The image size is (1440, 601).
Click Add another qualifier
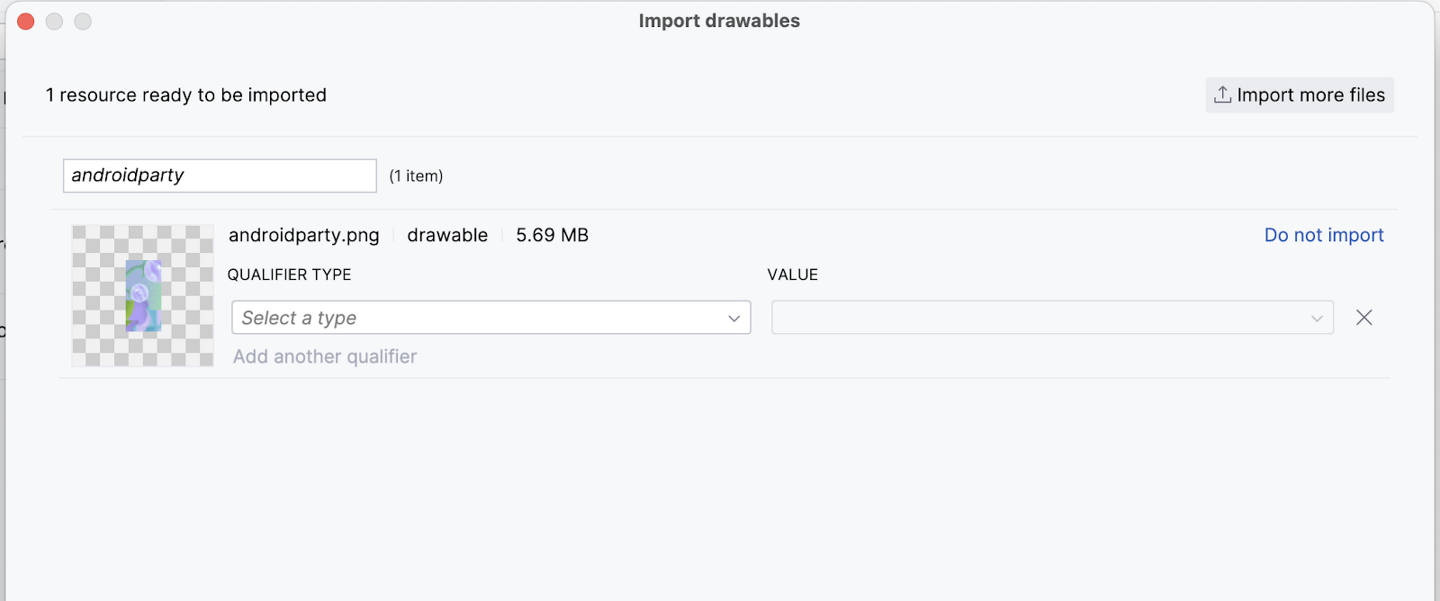pyautogui.click(x=324, y=356)
